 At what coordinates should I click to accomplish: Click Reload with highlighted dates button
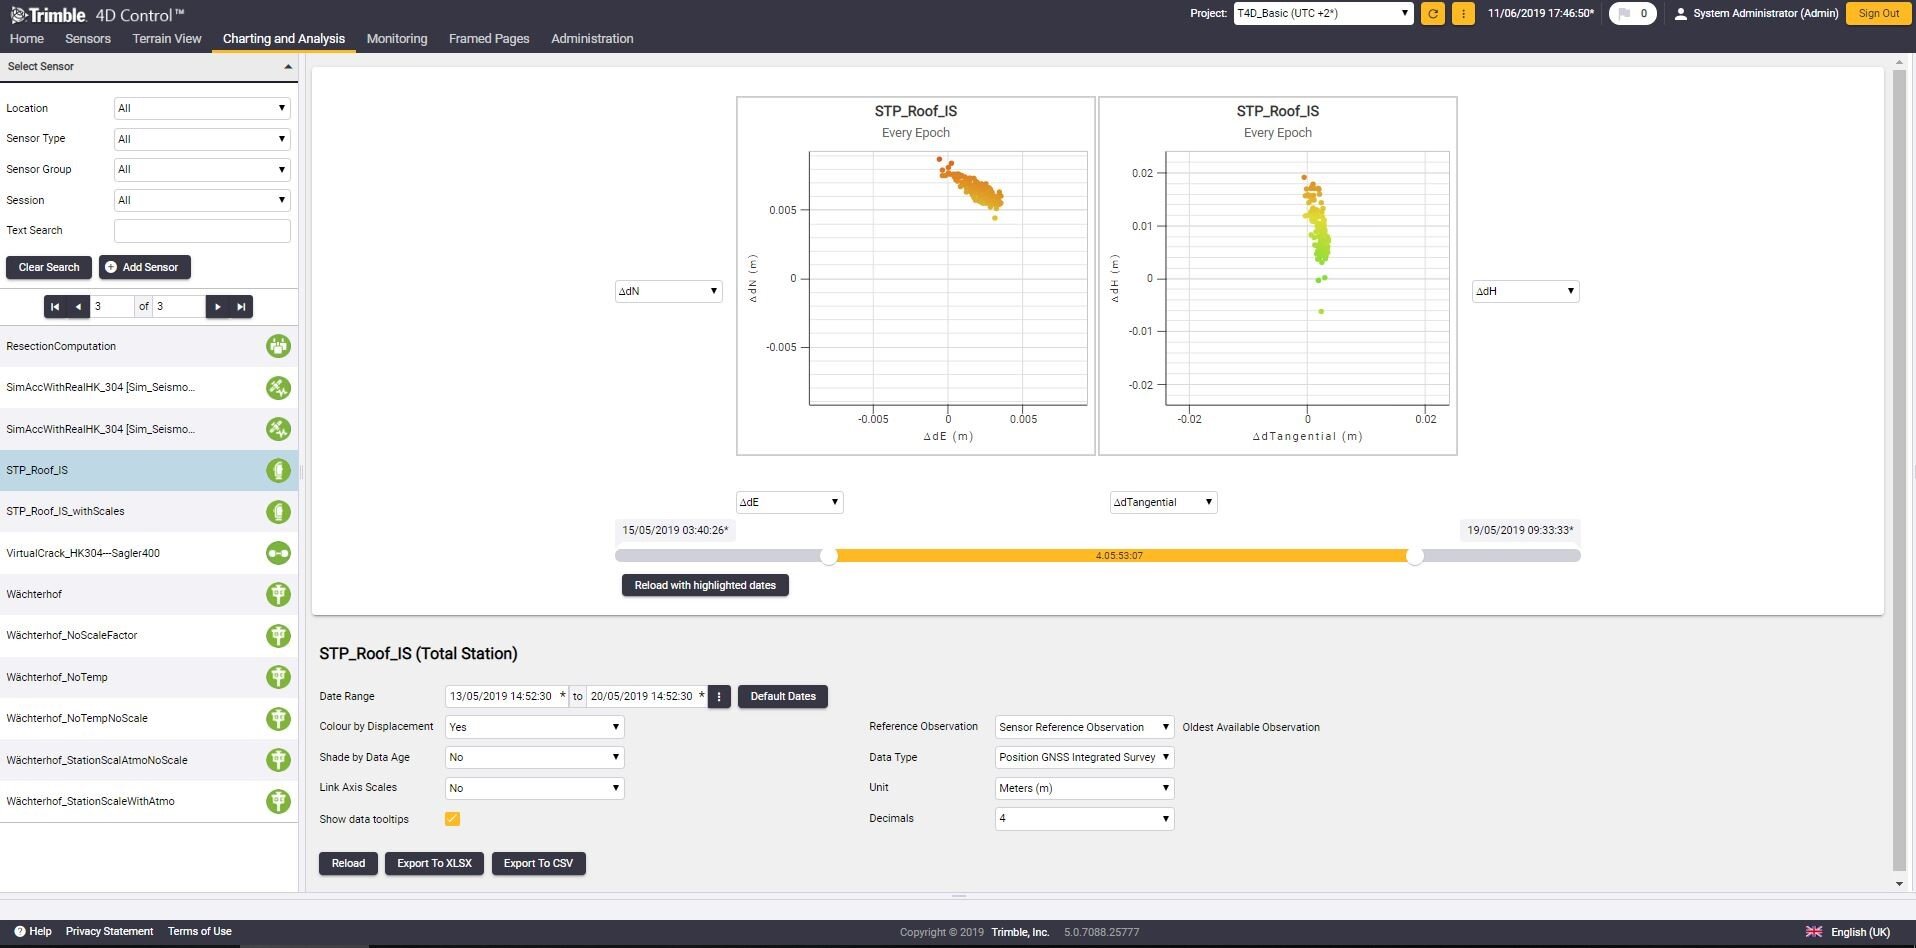[705, 585]
